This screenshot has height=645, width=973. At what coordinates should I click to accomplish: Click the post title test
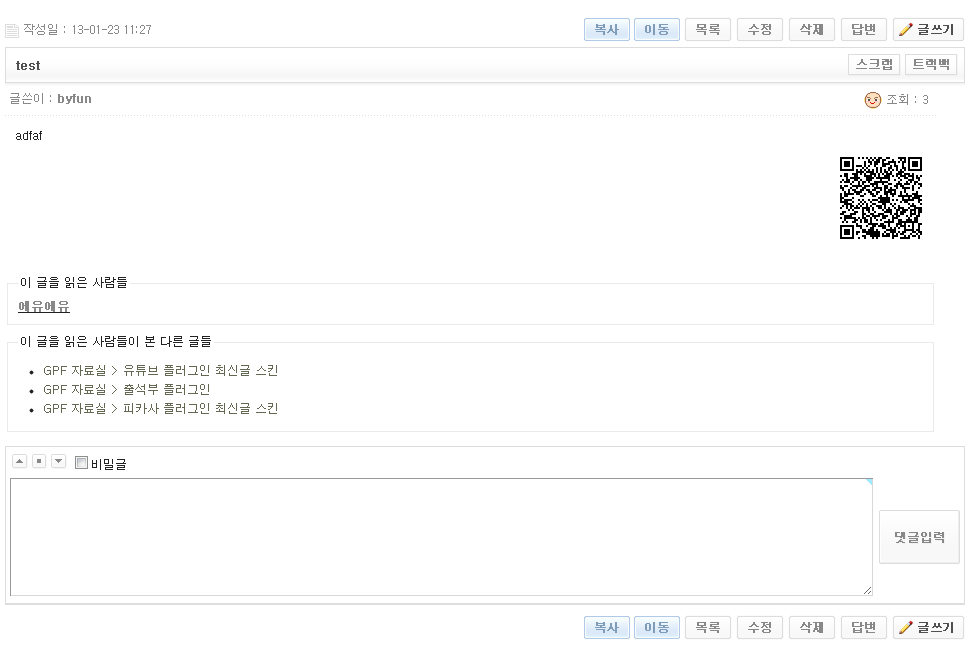coord(28,66)
